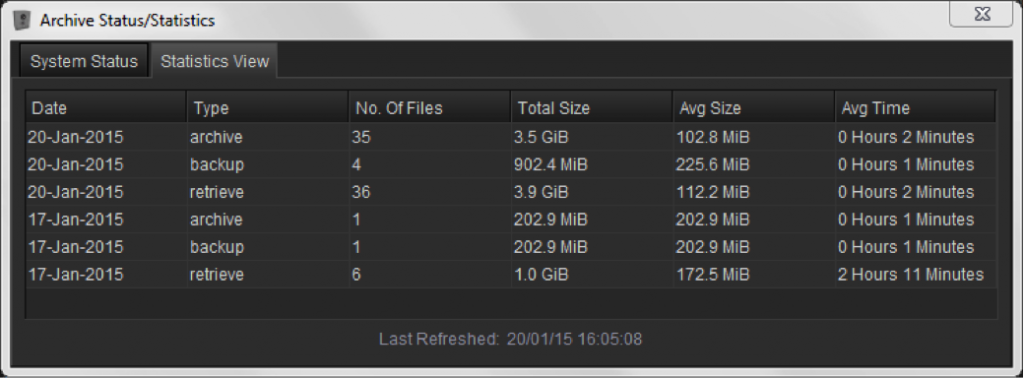Select the 17-Jan-2015 retrieve row
The image size is (1024, 378).
511,274
